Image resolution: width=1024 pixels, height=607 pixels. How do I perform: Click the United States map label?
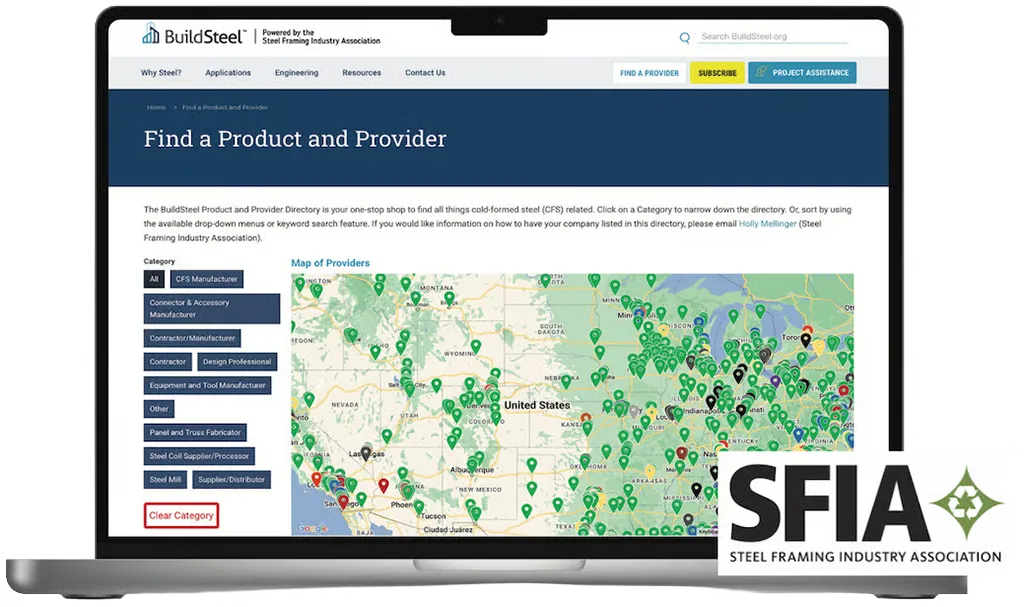point(537,405)
